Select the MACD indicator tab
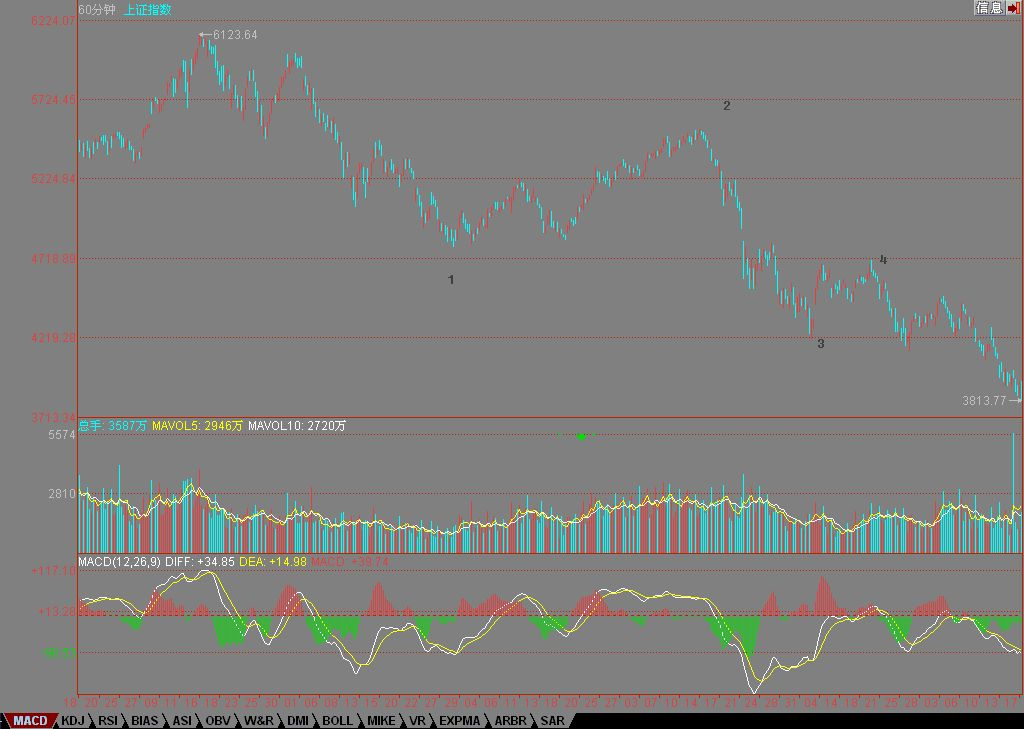 click(x=29, y=721)
